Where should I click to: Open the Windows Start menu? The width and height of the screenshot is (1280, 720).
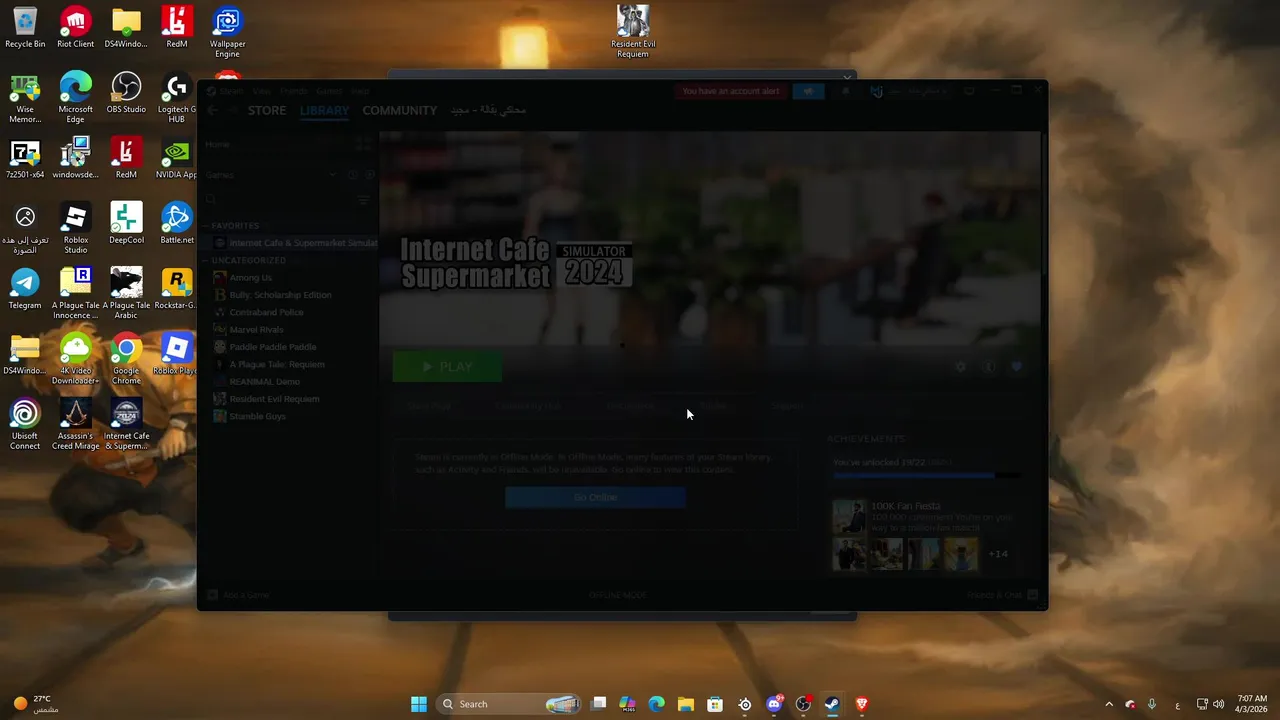[419, 704]
